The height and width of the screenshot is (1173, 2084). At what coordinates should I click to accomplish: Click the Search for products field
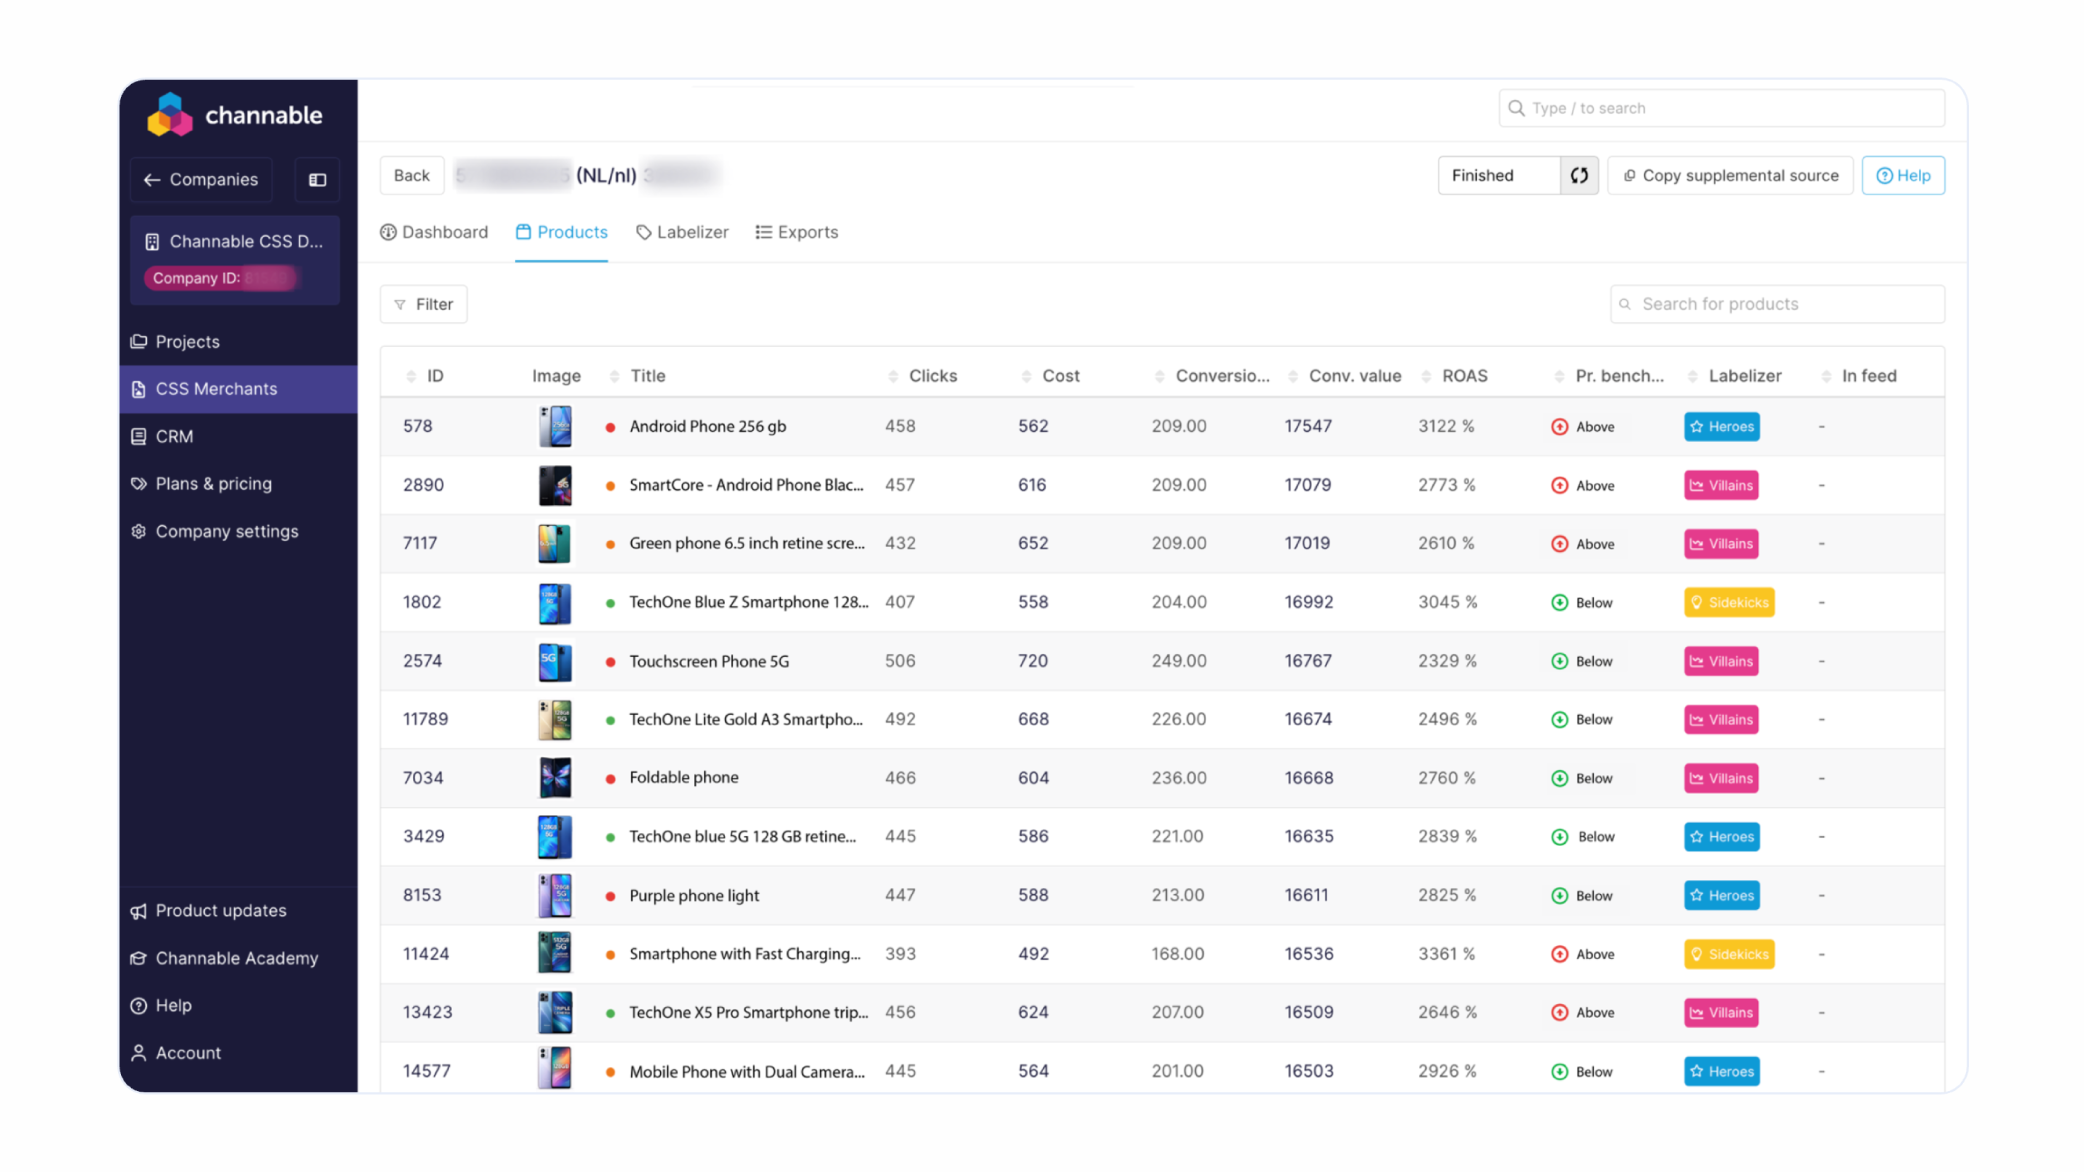[x=1777, y=304]
